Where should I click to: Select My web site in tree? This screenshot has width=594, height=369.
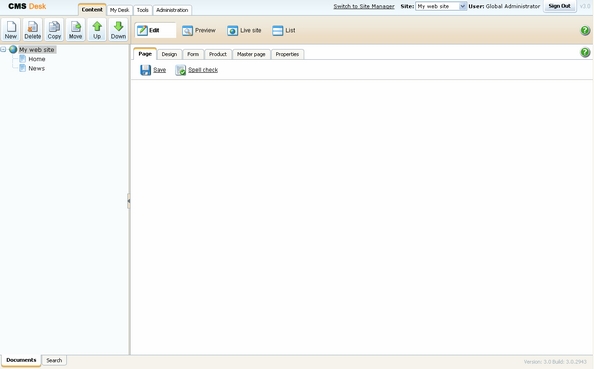tap(37, 50)
